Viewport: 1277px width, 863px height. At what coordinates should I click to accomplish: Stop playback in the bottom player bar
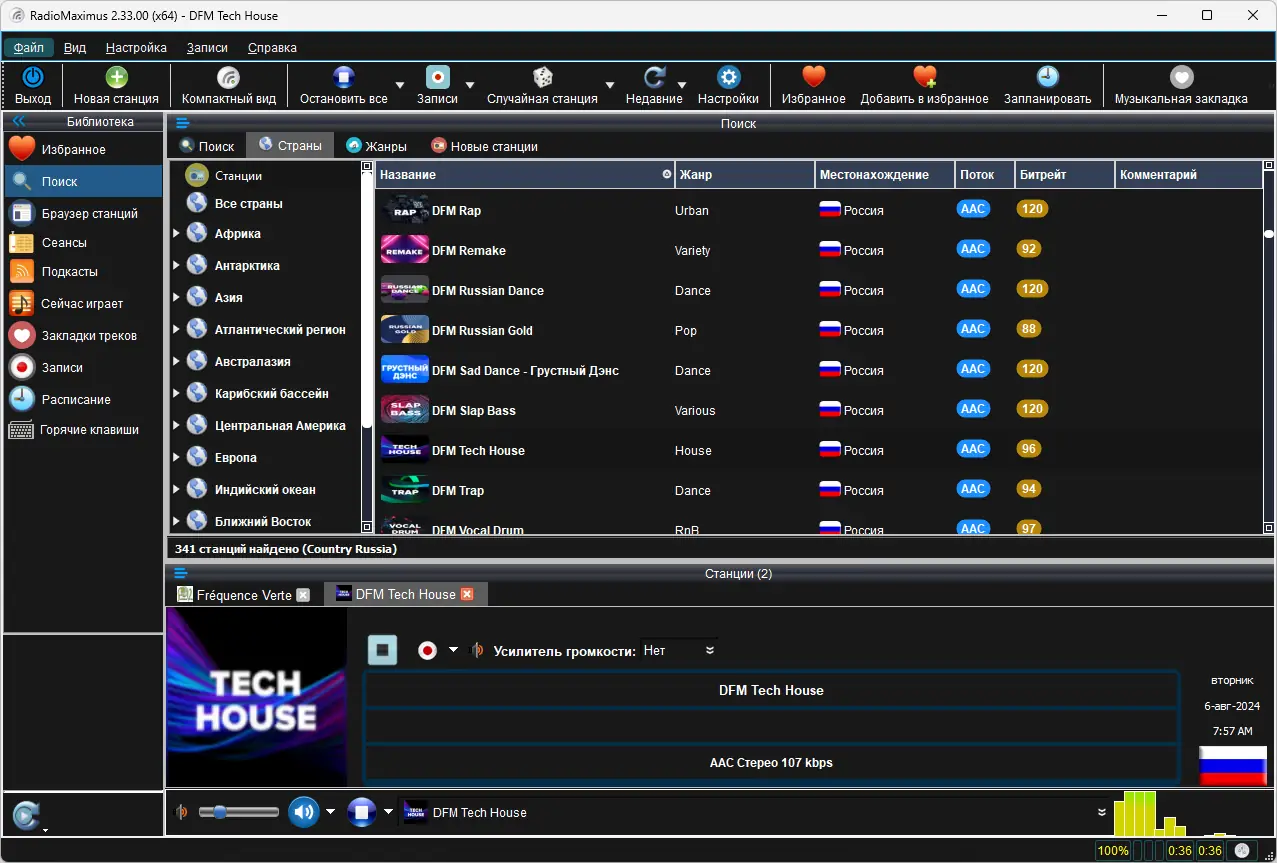coord(361,811)
